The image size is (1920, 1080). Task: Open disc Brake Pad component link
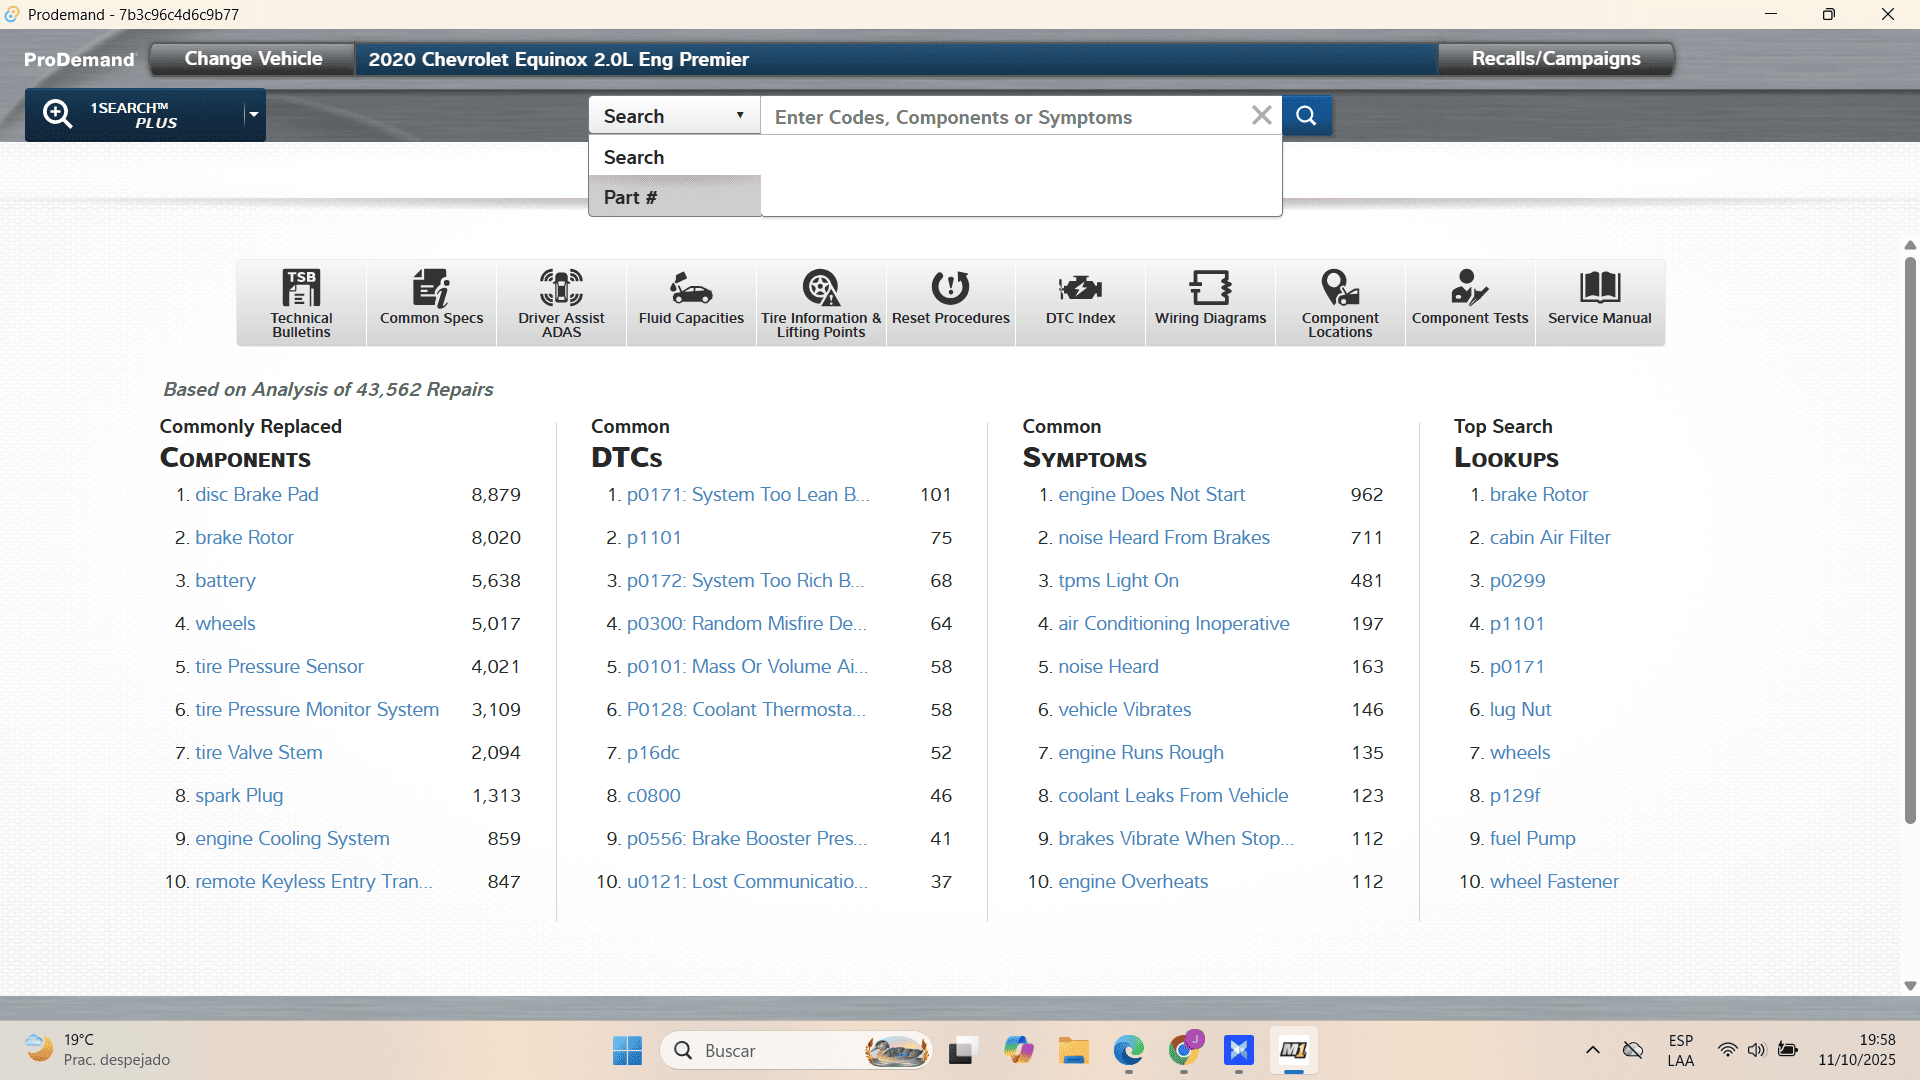click(x=256, y=494)
